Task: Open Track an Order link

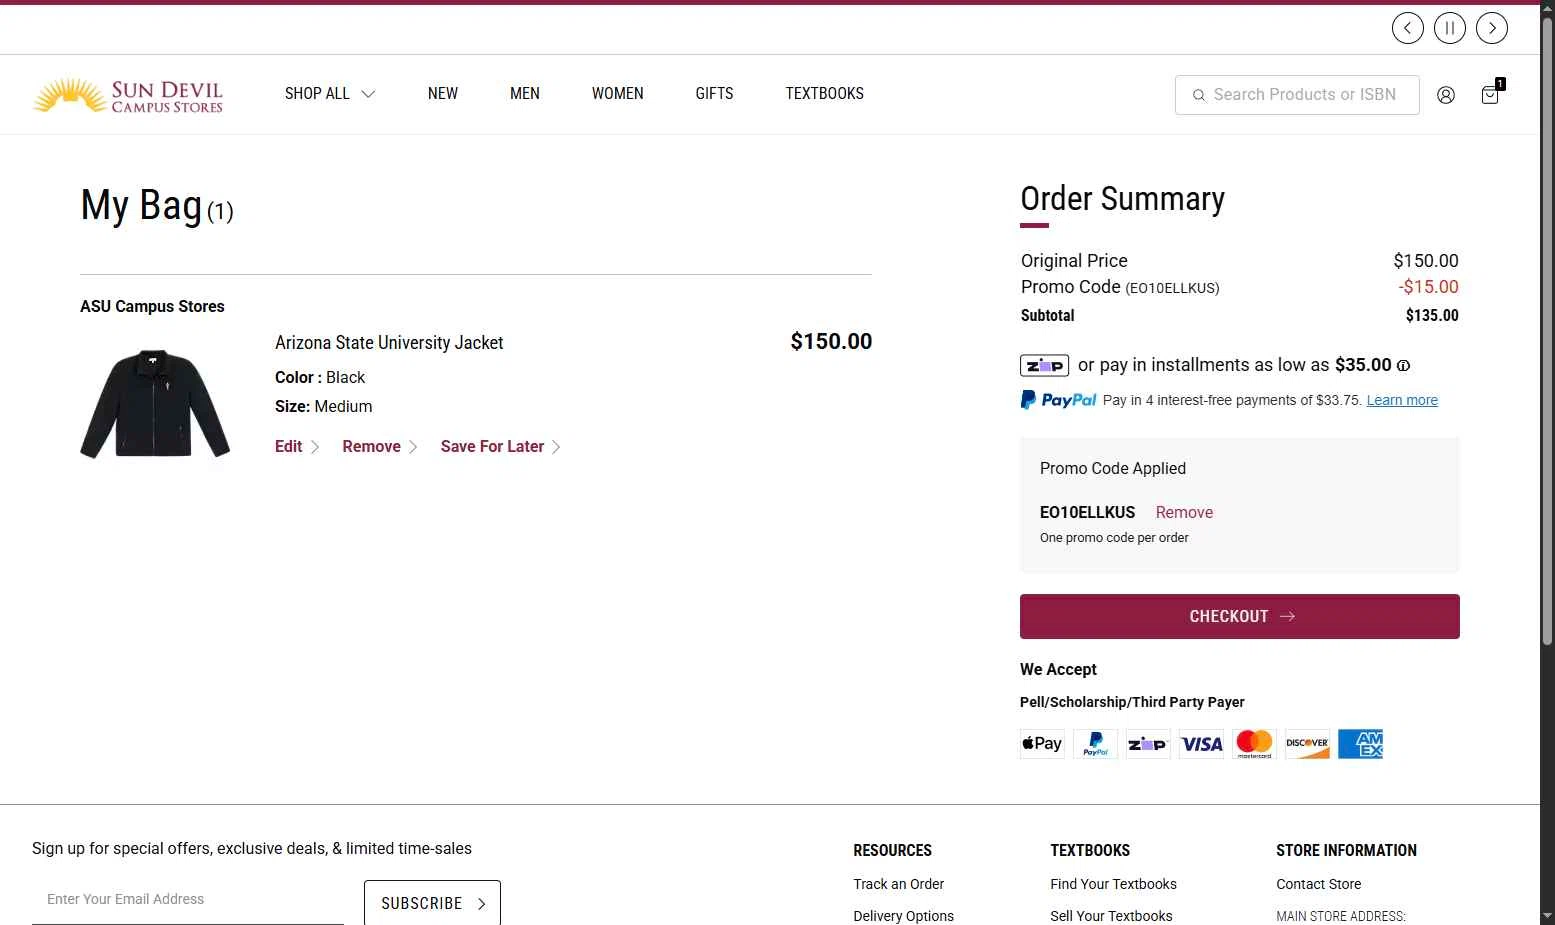Action: [x=898, y=884]
